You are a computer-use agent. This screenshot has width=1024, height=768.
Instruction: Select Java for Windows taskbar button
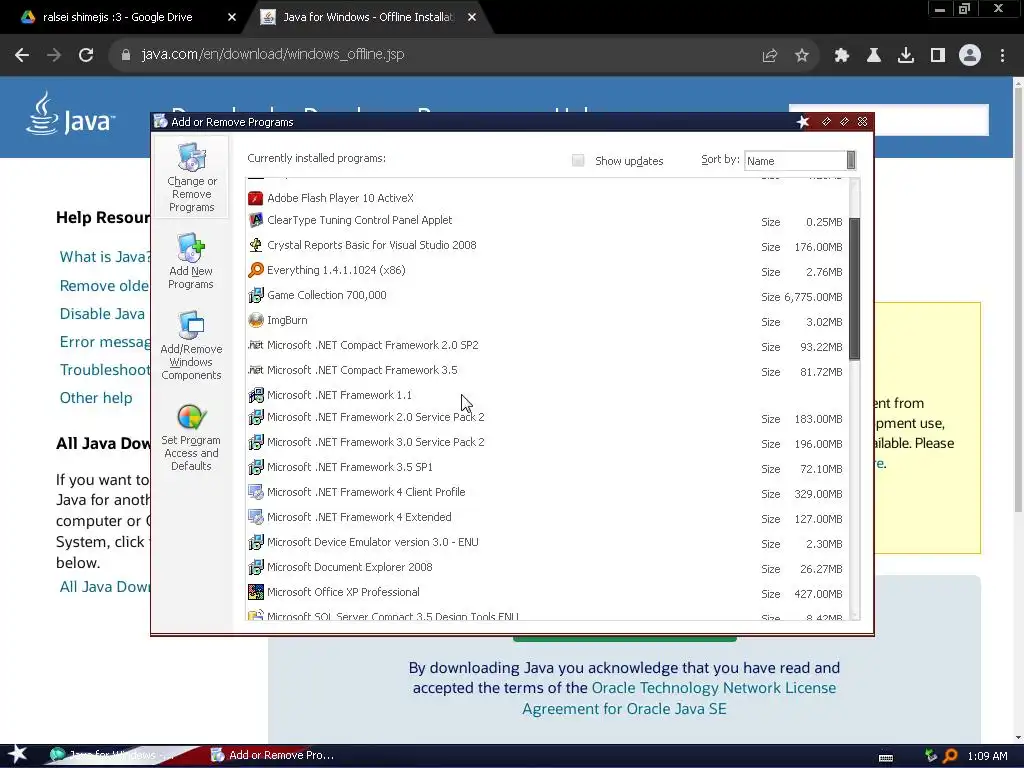[112, 755]
